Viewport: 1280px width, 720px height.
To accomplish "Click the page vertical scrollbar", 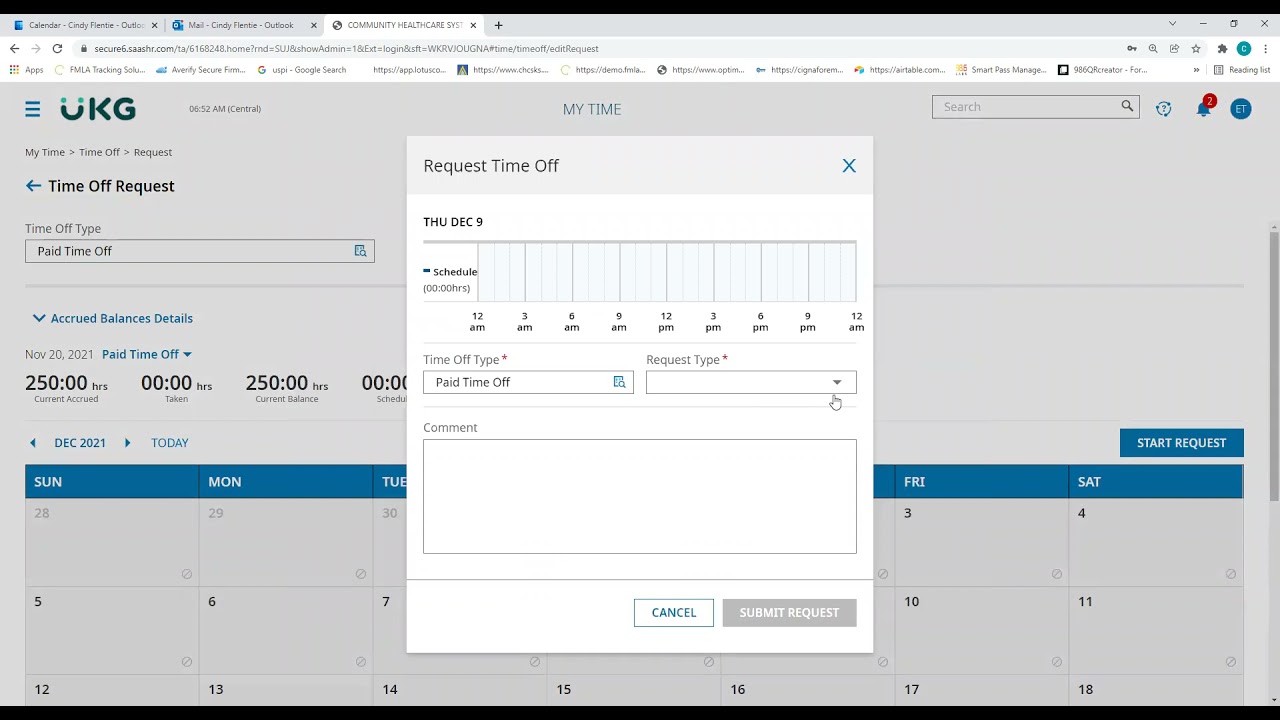I will (x=1274, y=365).
